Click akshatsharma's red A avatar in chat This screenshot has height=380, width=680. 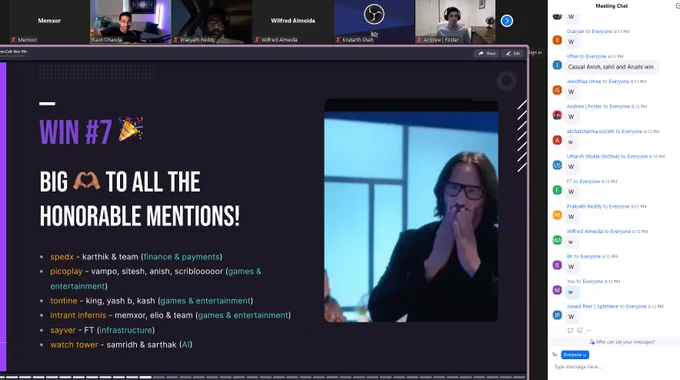pos(557,140)
